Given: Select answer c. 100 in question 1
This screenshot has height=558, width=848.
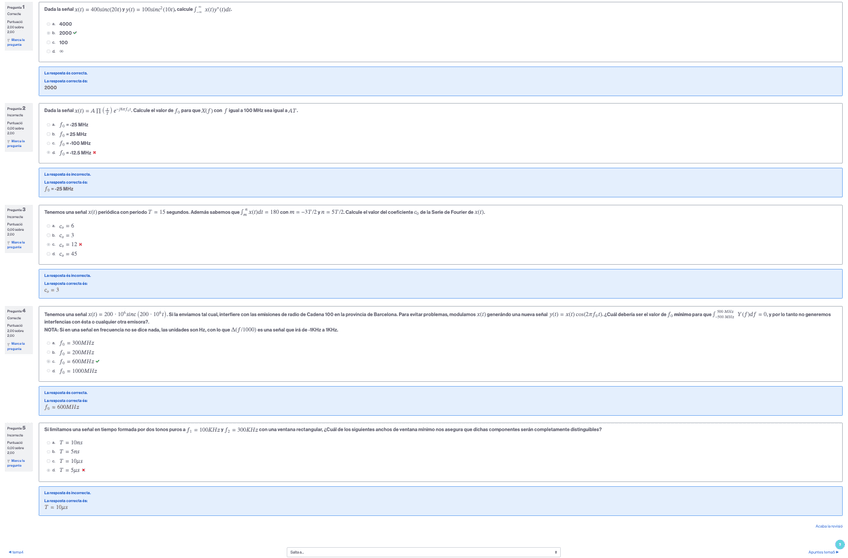Looking at the screenshot, I should 48,42.
